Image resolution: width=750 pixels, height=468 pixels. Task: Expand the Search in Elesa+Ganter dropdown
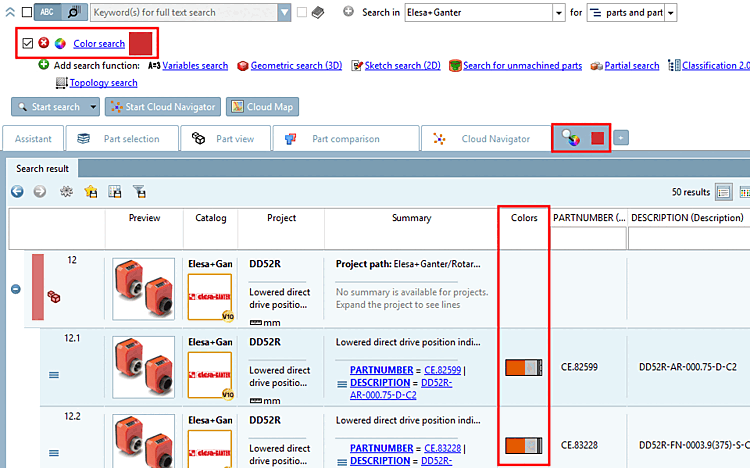tap(559, 13)
